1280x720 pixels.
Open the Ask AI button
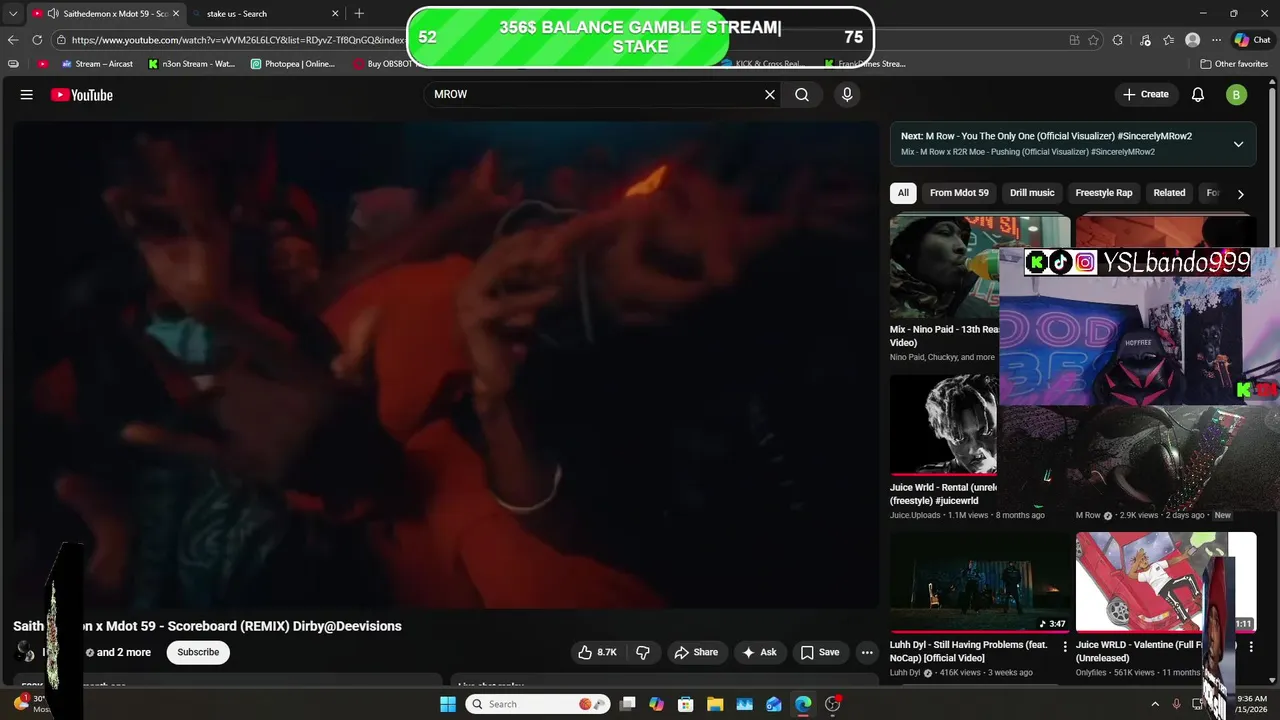coord(759,652)
